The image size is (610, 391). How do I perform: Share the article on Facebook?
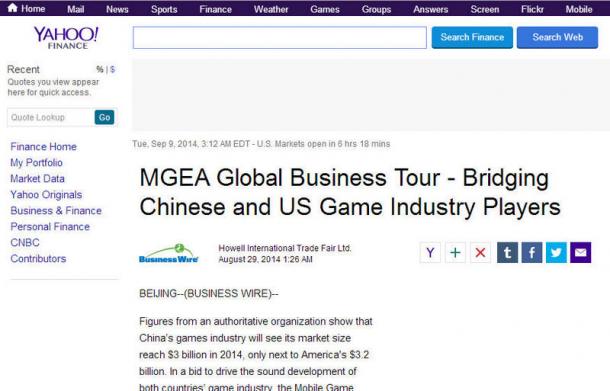tap(532, 252)
